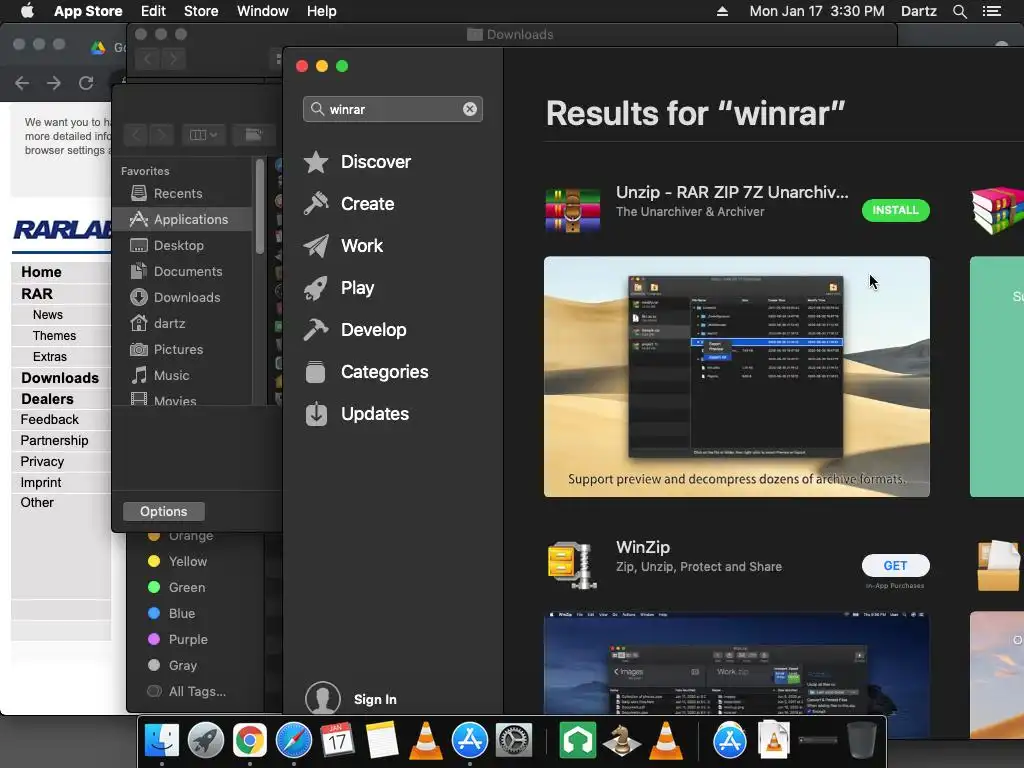
Task: Select the Gray tag in Finder sidebar
Action: tap(172, 665)
